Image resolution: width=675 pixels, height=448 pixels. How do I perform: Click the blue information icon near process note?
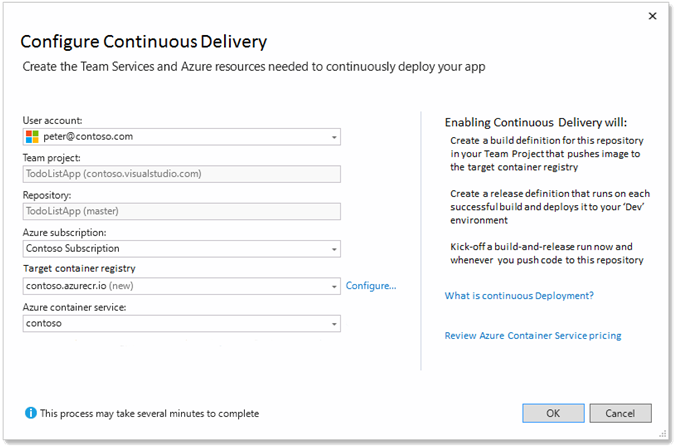31,413
